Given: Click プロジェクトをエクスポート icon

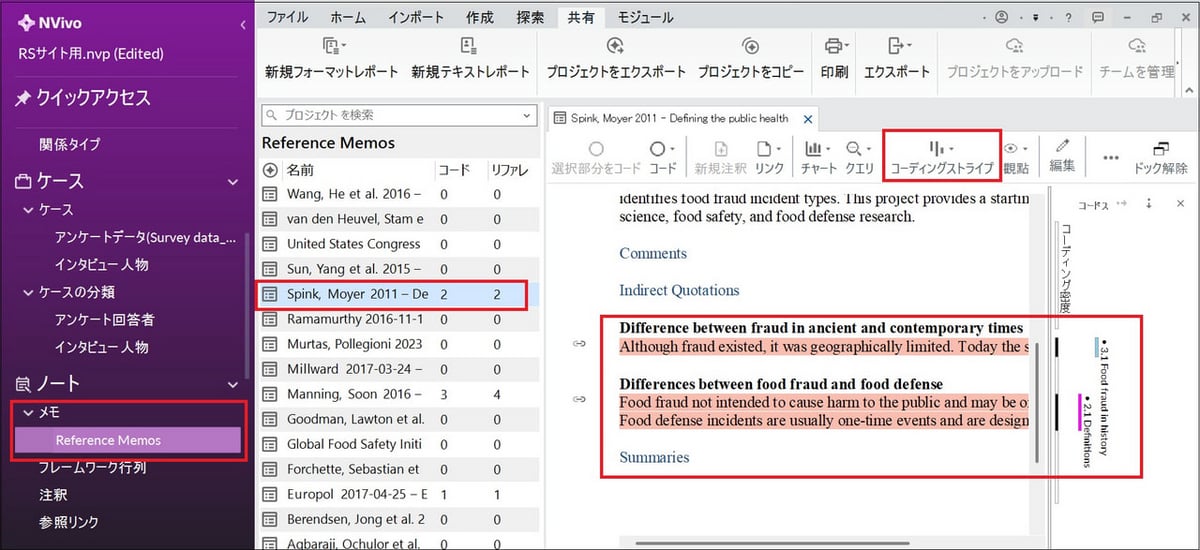Looking at the screenshot, I should point(615,47).
